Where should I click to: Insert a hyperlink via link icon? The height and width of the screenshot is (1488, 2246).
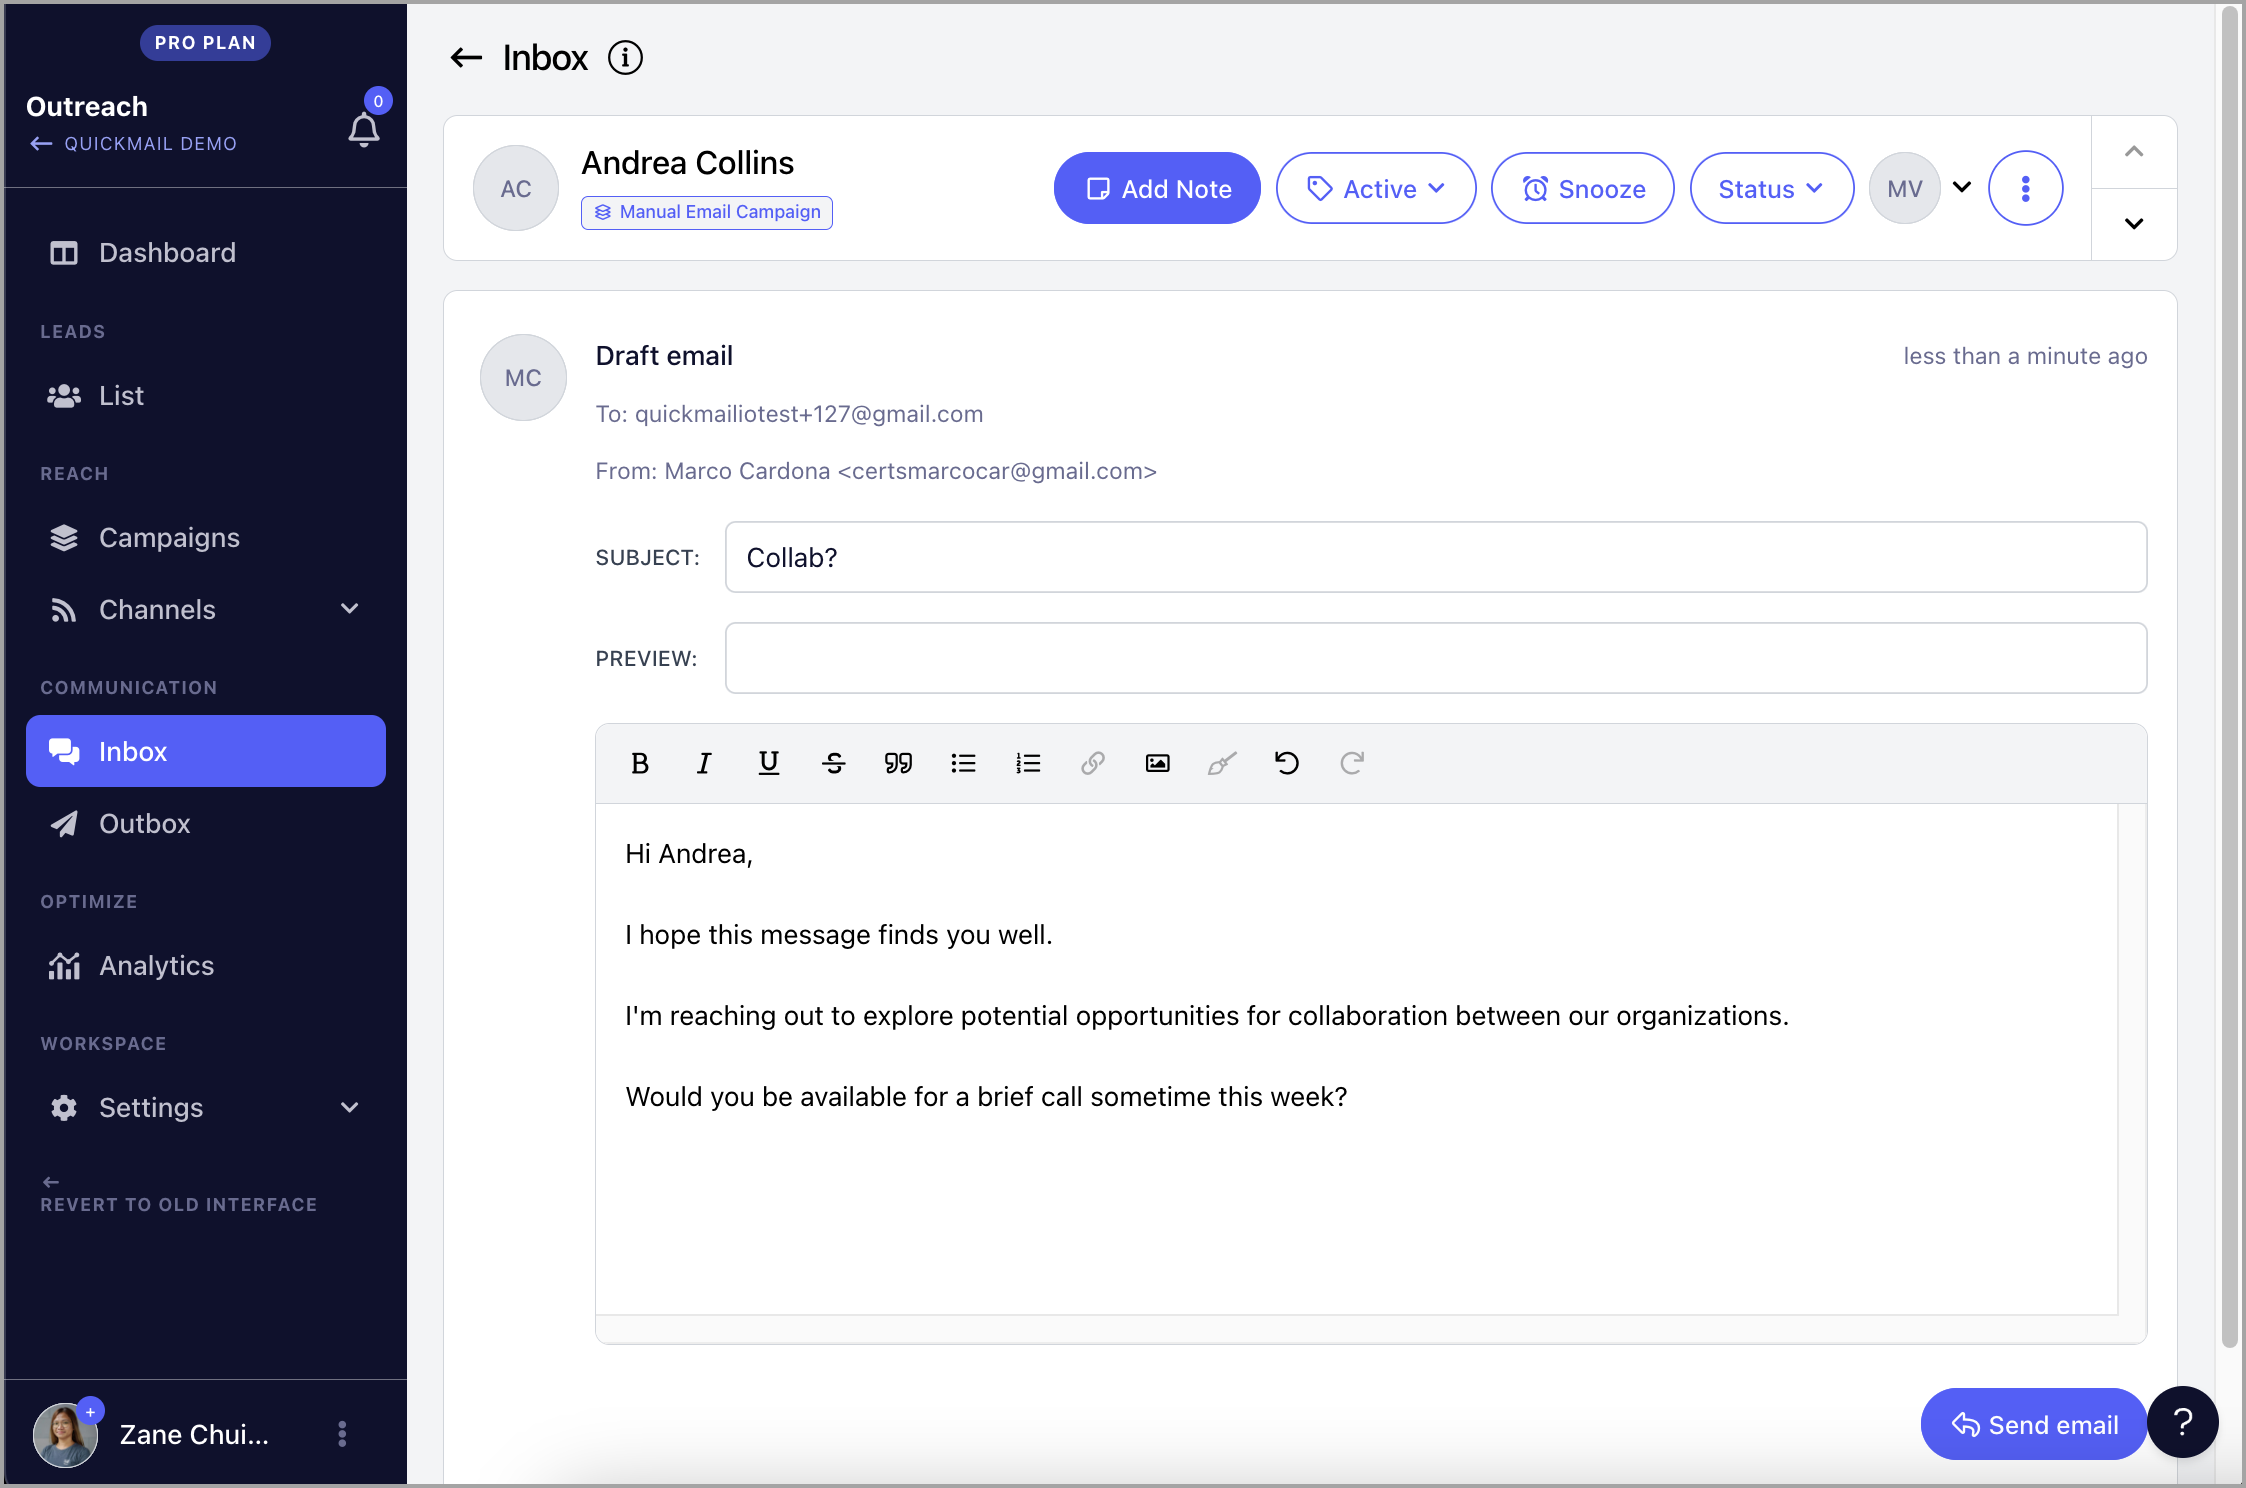(x=1093, y=764)
